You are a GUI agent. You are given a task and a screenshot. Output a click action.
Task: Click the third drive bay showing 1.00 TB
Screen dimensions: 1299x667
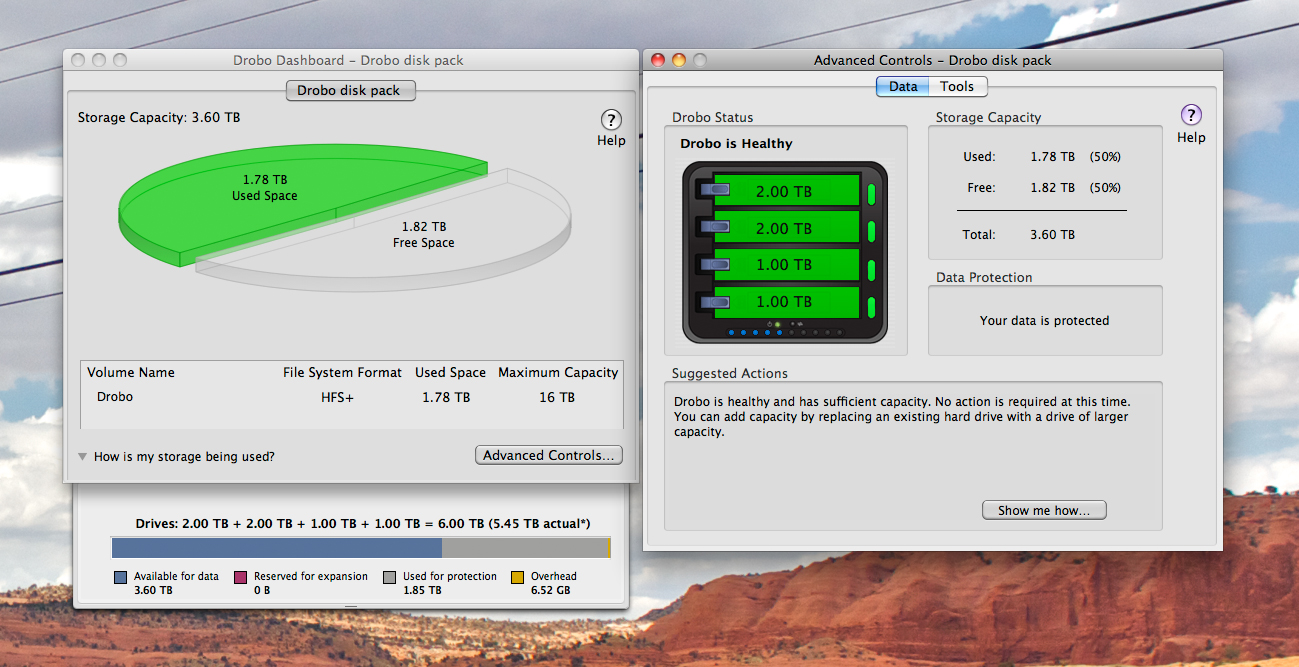coord(784,265)
